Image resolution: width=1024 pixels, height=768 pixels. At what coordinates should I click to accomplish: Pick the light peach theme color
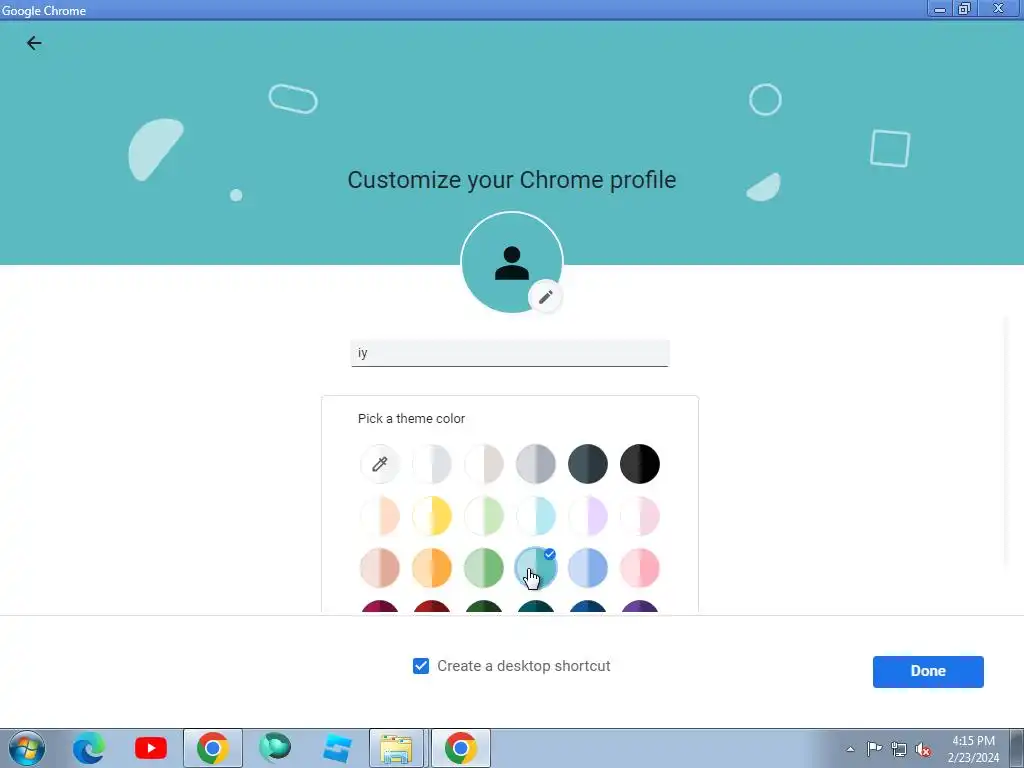click(379, 516)
